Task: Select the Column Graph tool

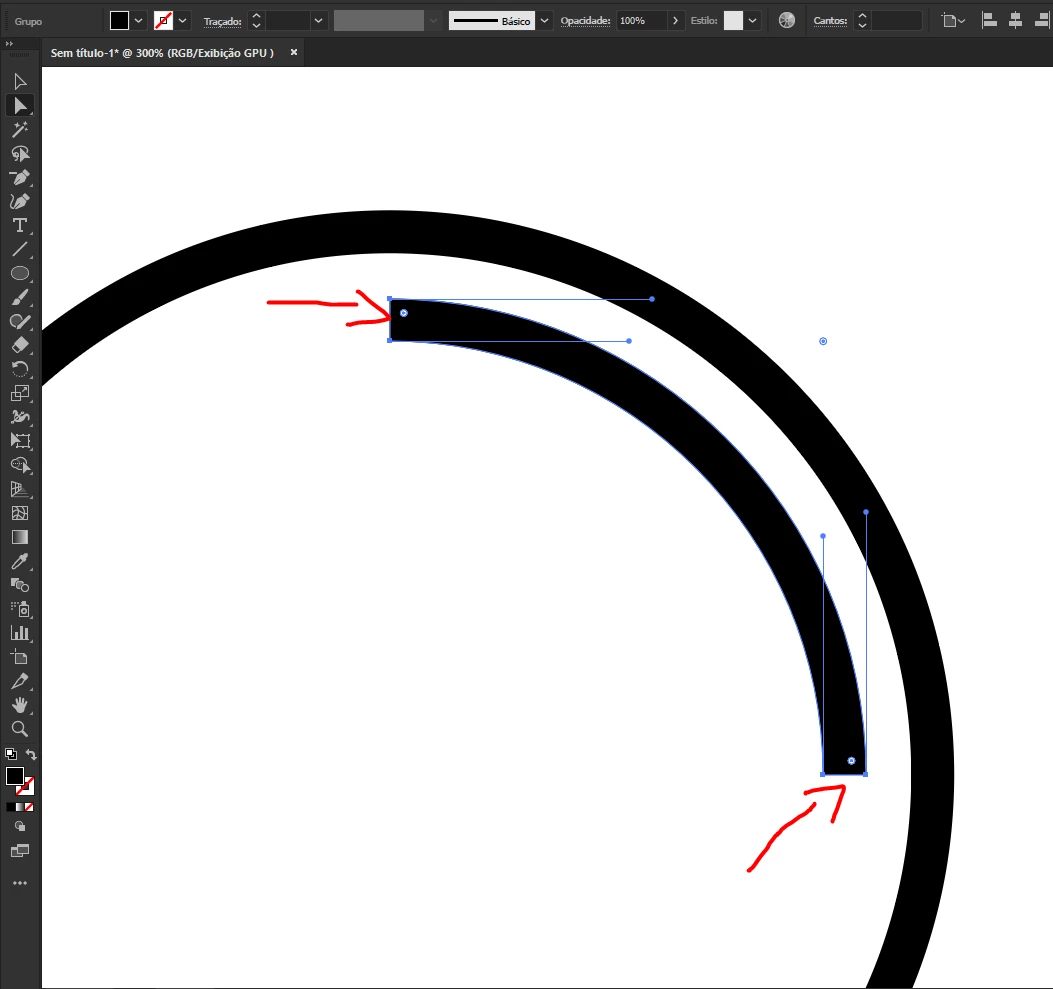Action: (x=20, y=633)
